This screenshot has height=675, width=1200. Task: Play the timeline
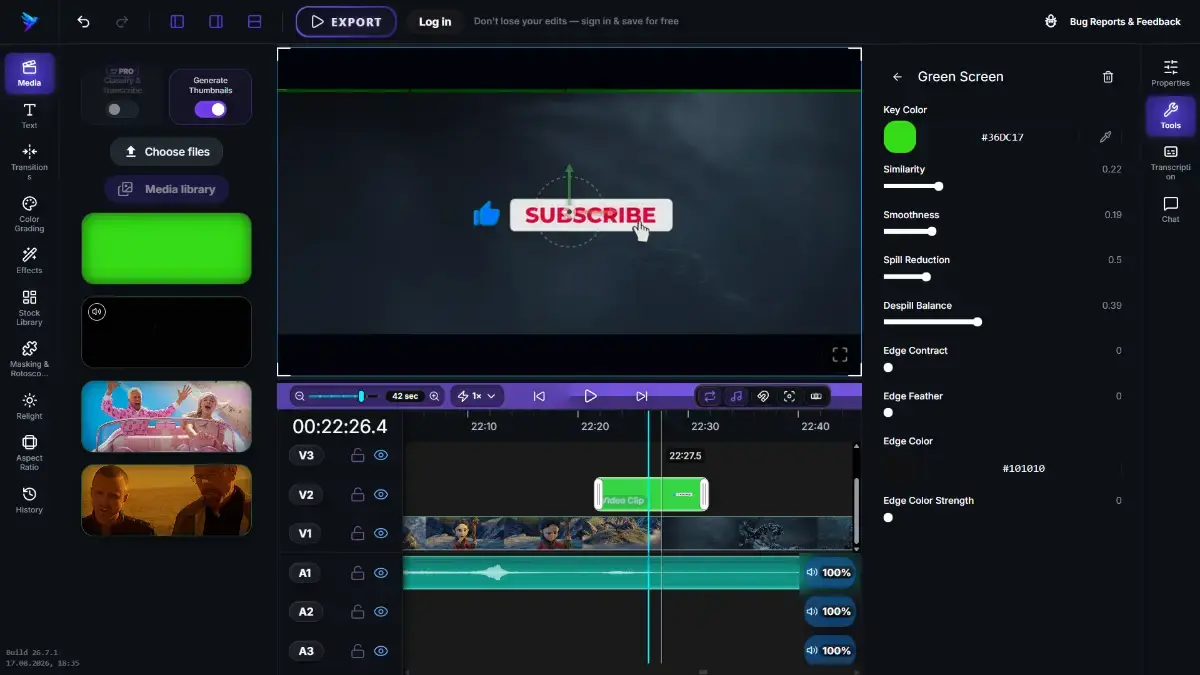click(590, 396)
